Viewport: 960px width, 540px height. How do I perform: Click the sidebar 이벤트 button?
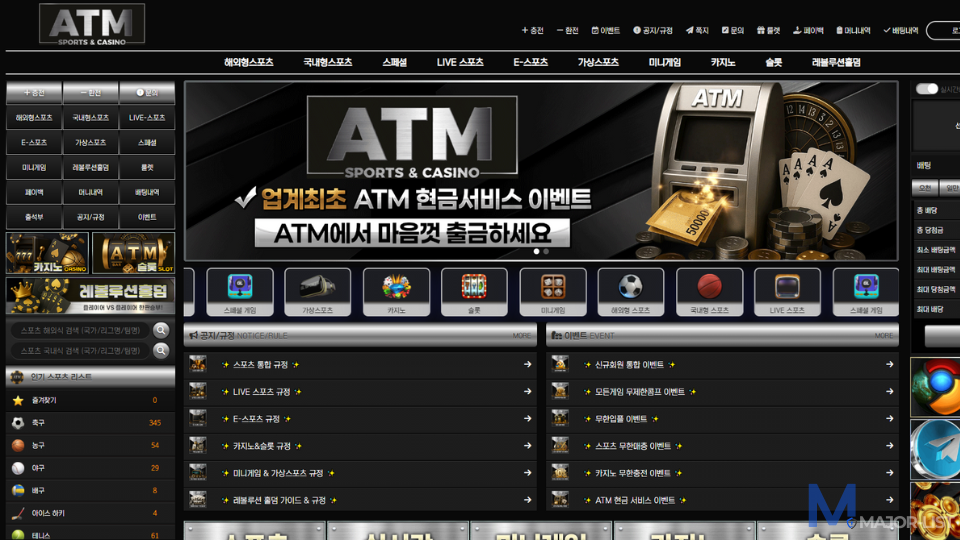[147, 217]
